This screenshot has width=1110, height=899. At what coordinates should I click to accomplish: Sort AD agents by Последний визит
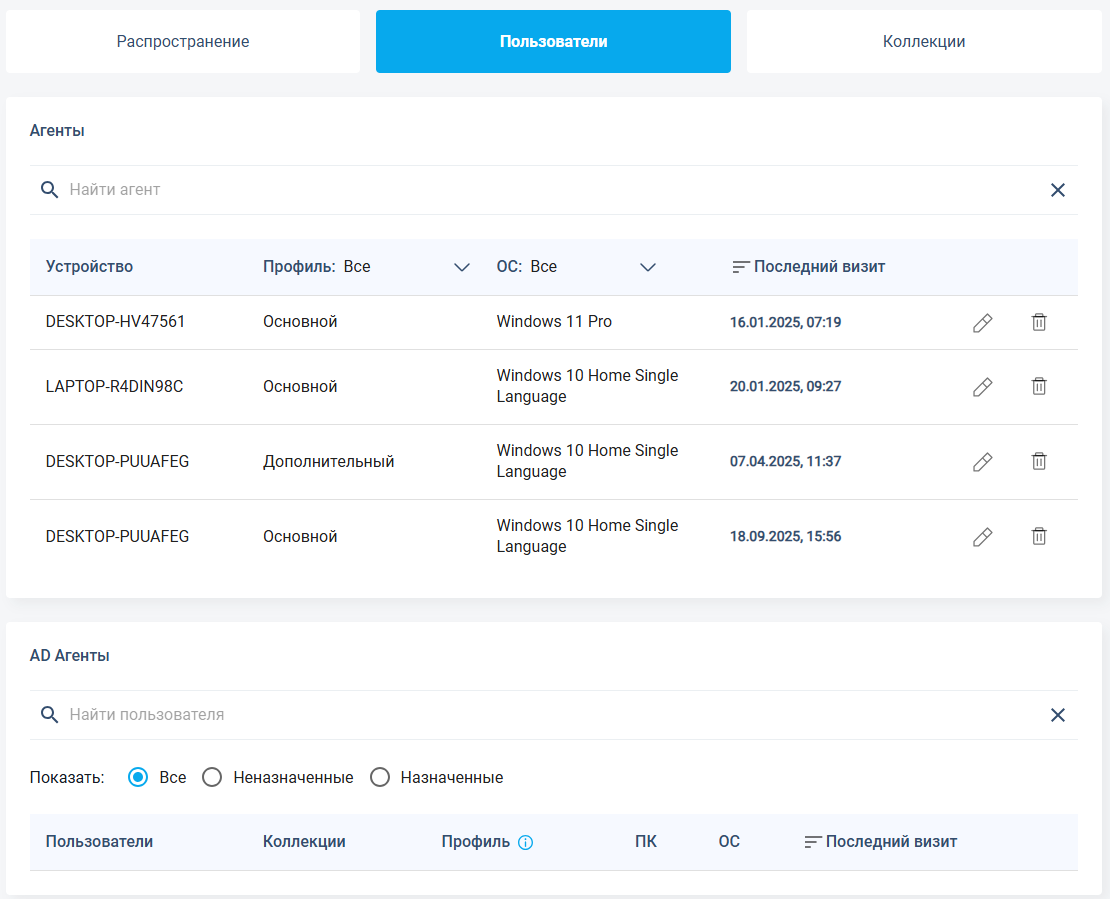(880, 842)
